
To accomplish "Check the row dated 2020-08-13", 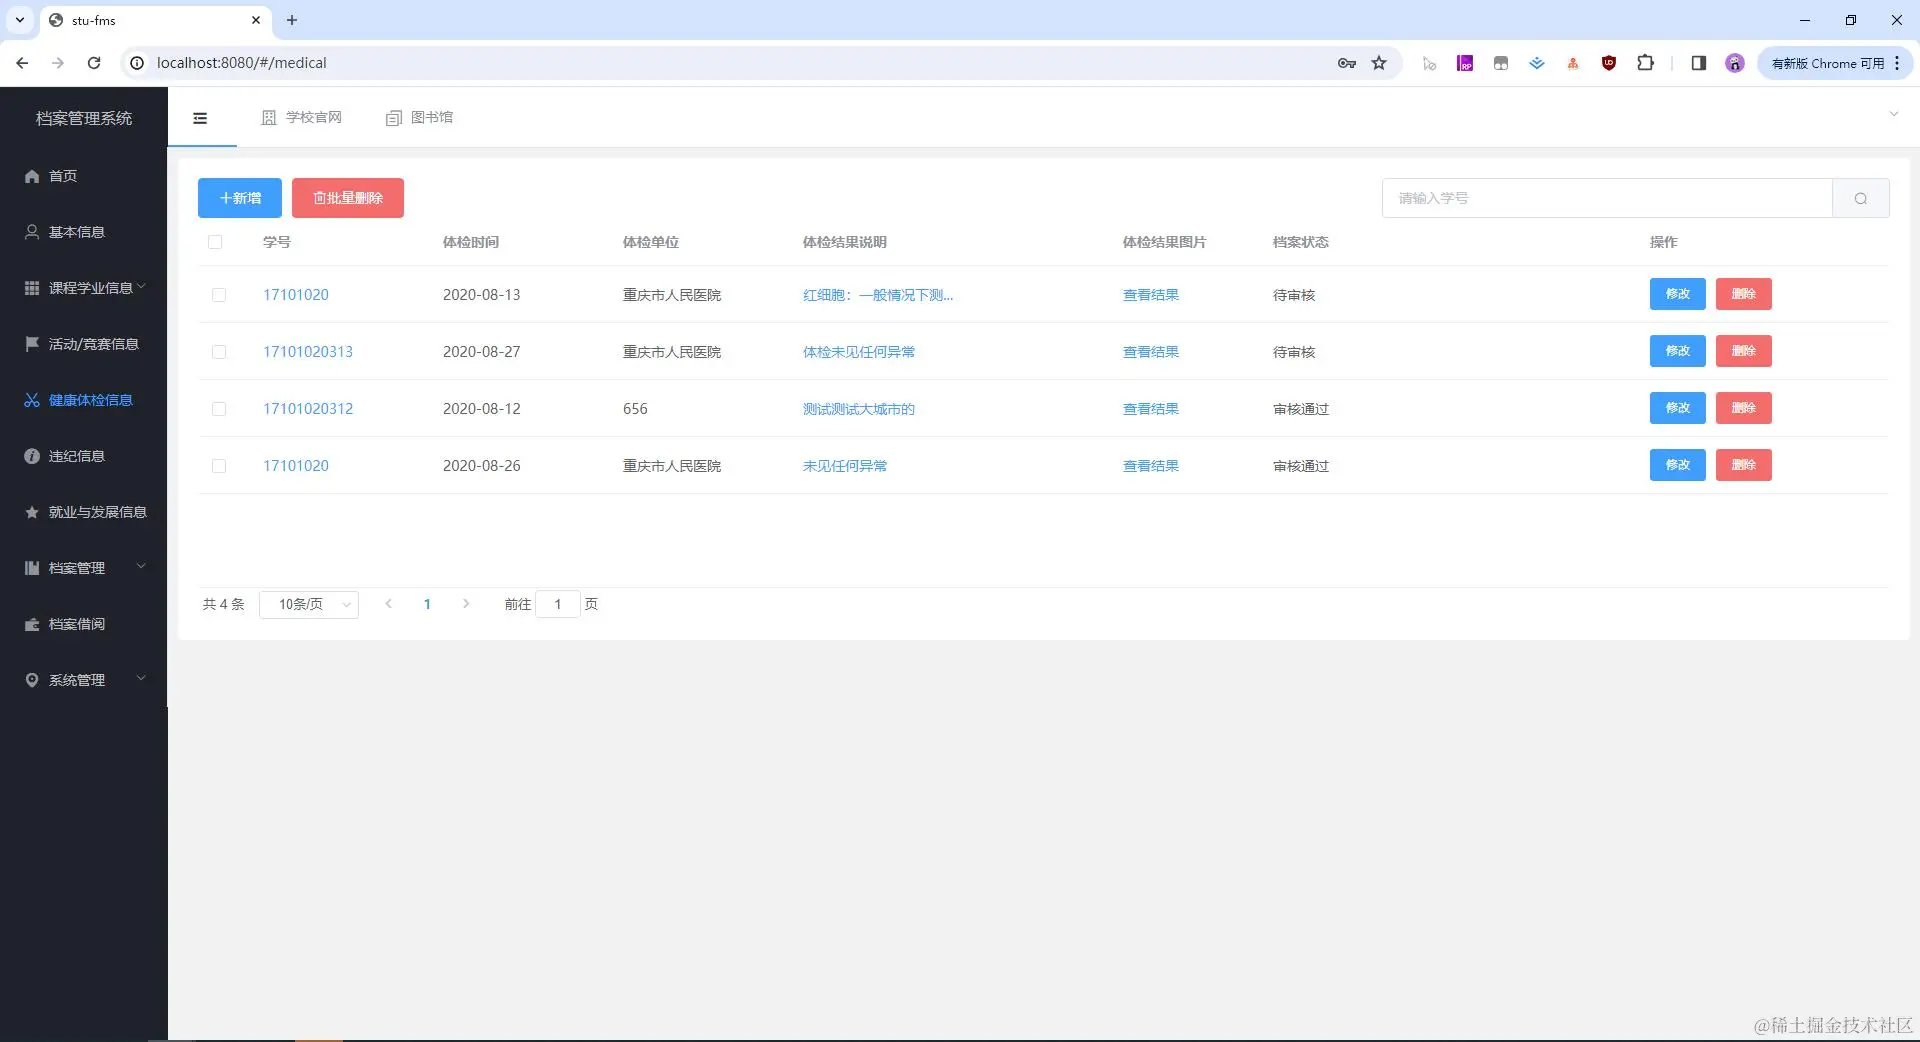I will click(x=219, y=295).
